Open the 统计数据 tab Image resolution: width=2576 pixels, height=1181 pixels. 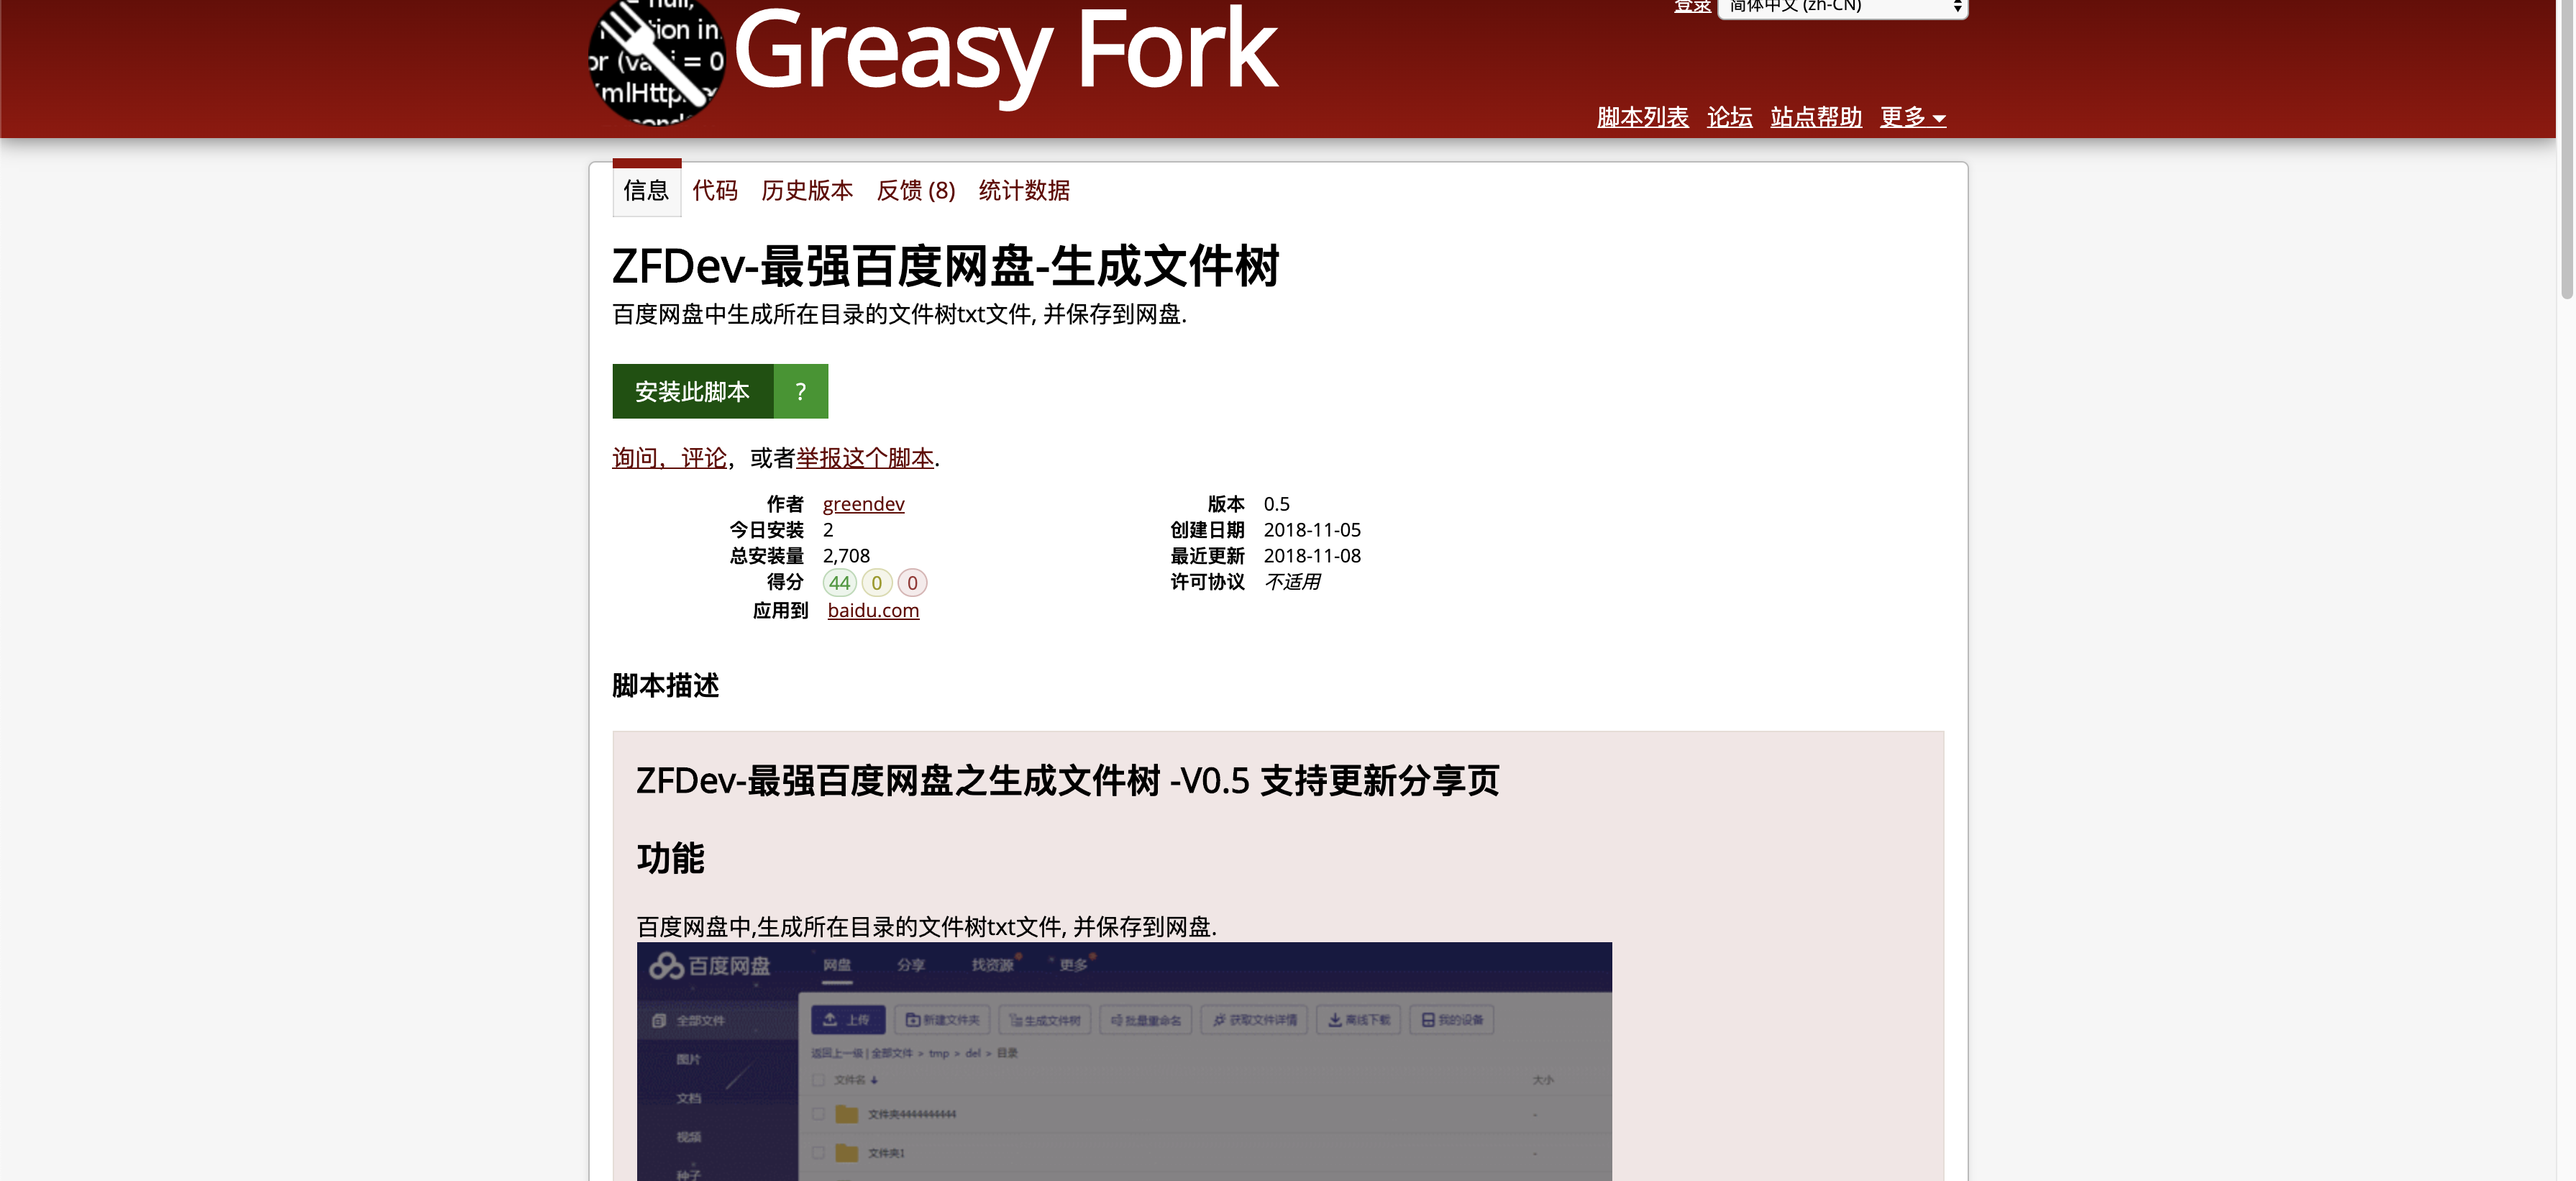1023,190
